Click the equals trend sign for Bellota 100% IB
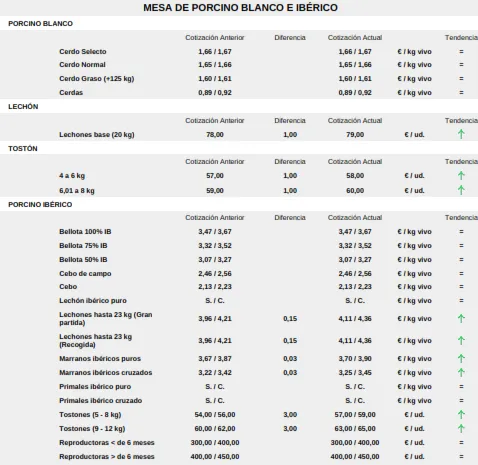 point(461,232)
